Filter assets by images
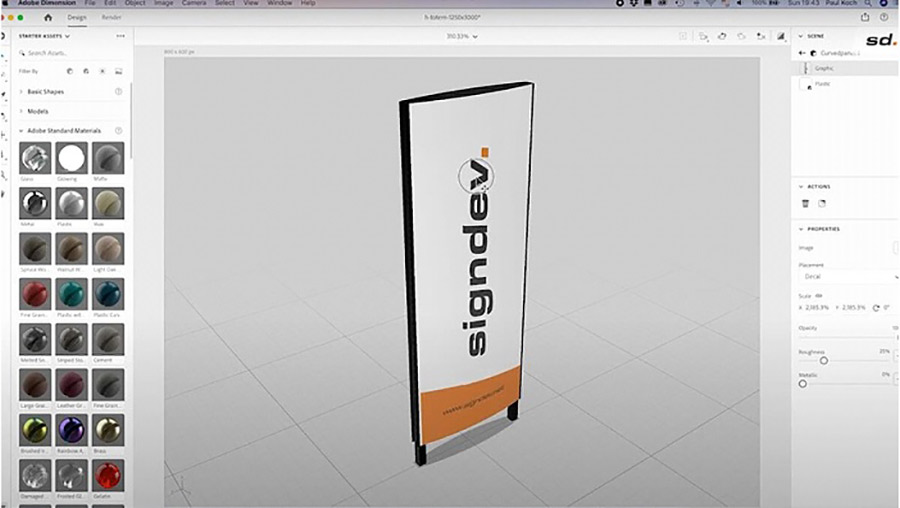Screen dimensions: 900x508 tap(119, 71)
